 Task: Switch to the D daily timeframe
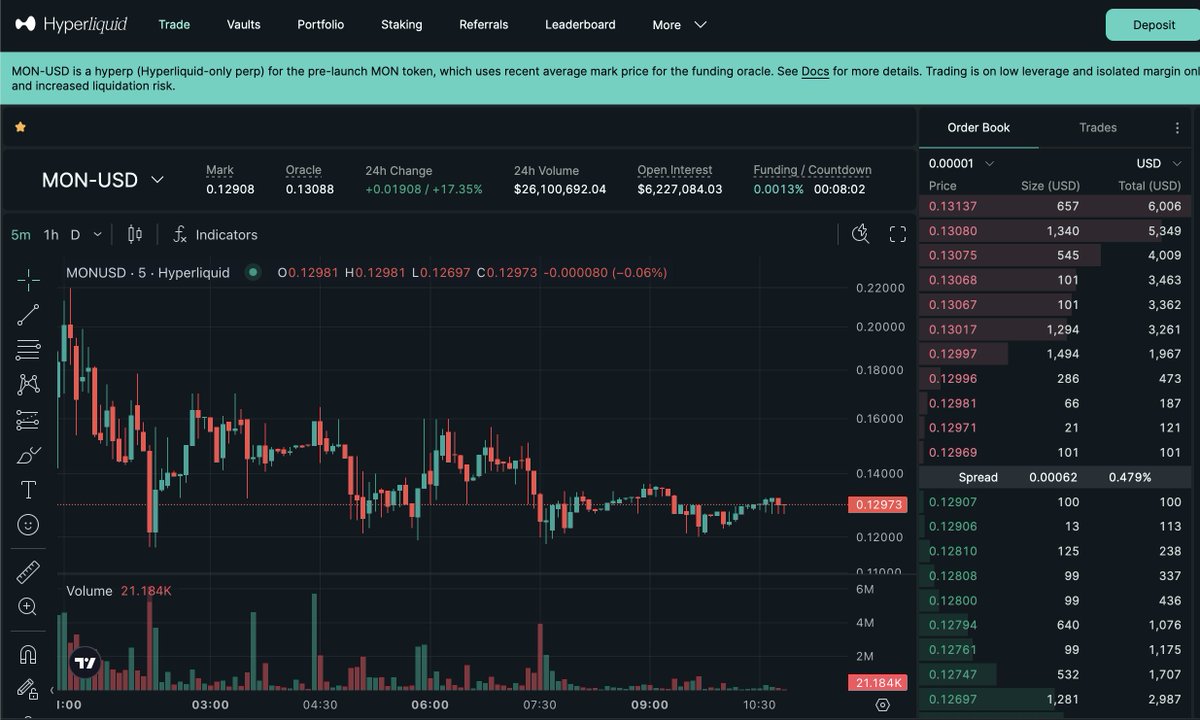(x=75, y=234)
